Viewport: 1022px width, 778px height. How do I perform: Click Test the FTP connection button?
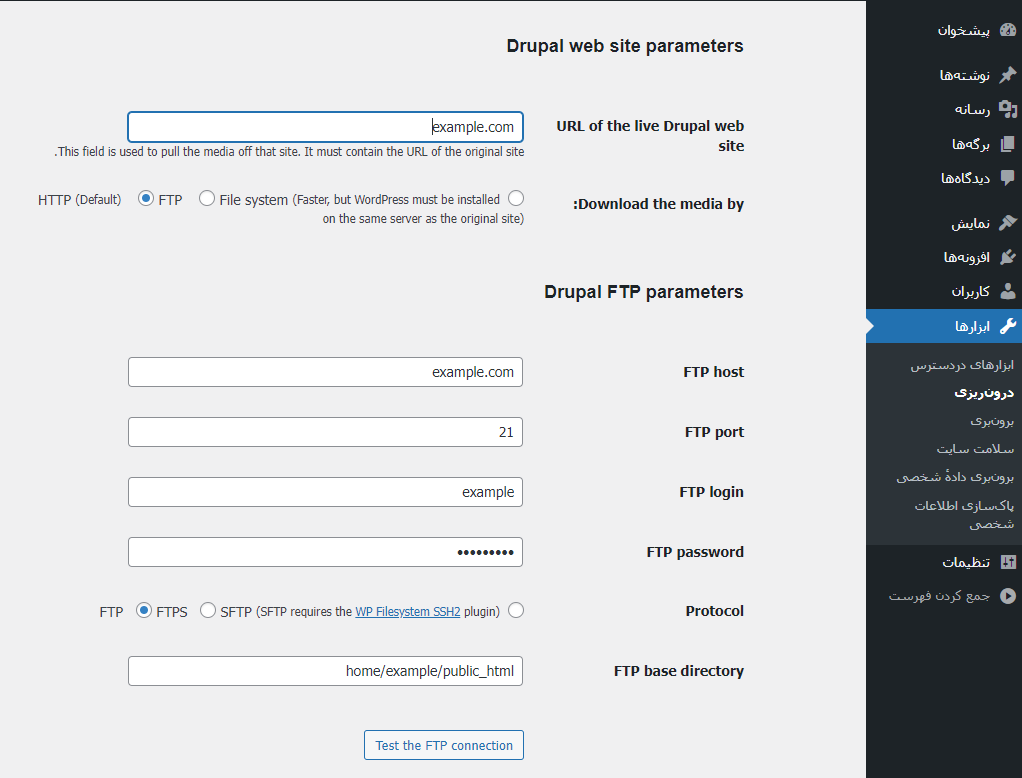444,745
